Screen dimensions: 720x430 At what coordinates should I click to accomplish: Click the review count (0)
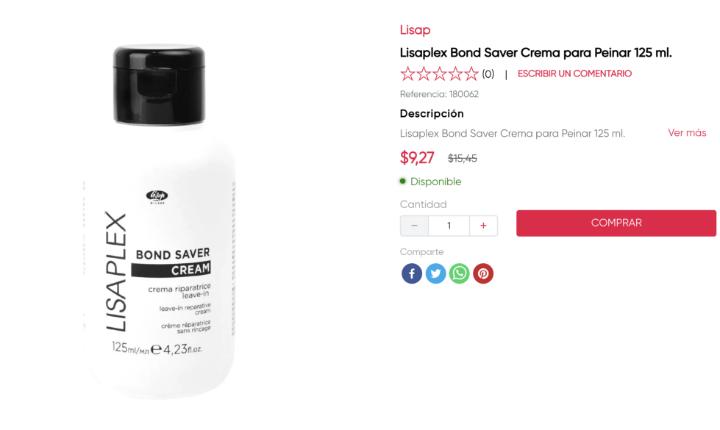click(x=488, y=74)
